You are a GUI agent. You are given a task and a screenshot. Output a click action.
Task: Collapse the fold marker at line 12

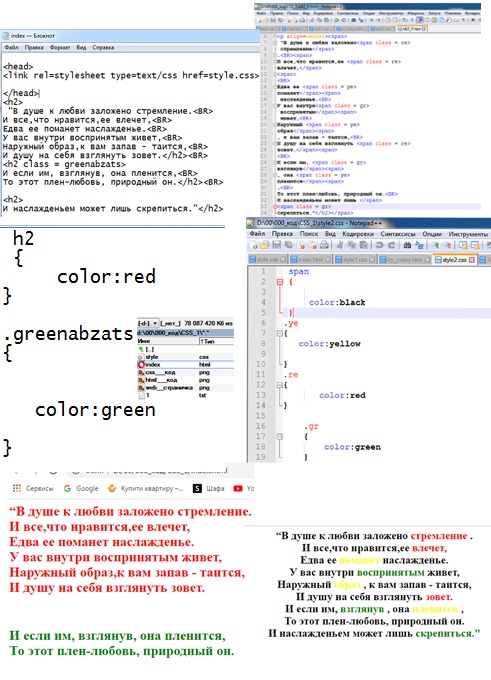coord(280,385)
